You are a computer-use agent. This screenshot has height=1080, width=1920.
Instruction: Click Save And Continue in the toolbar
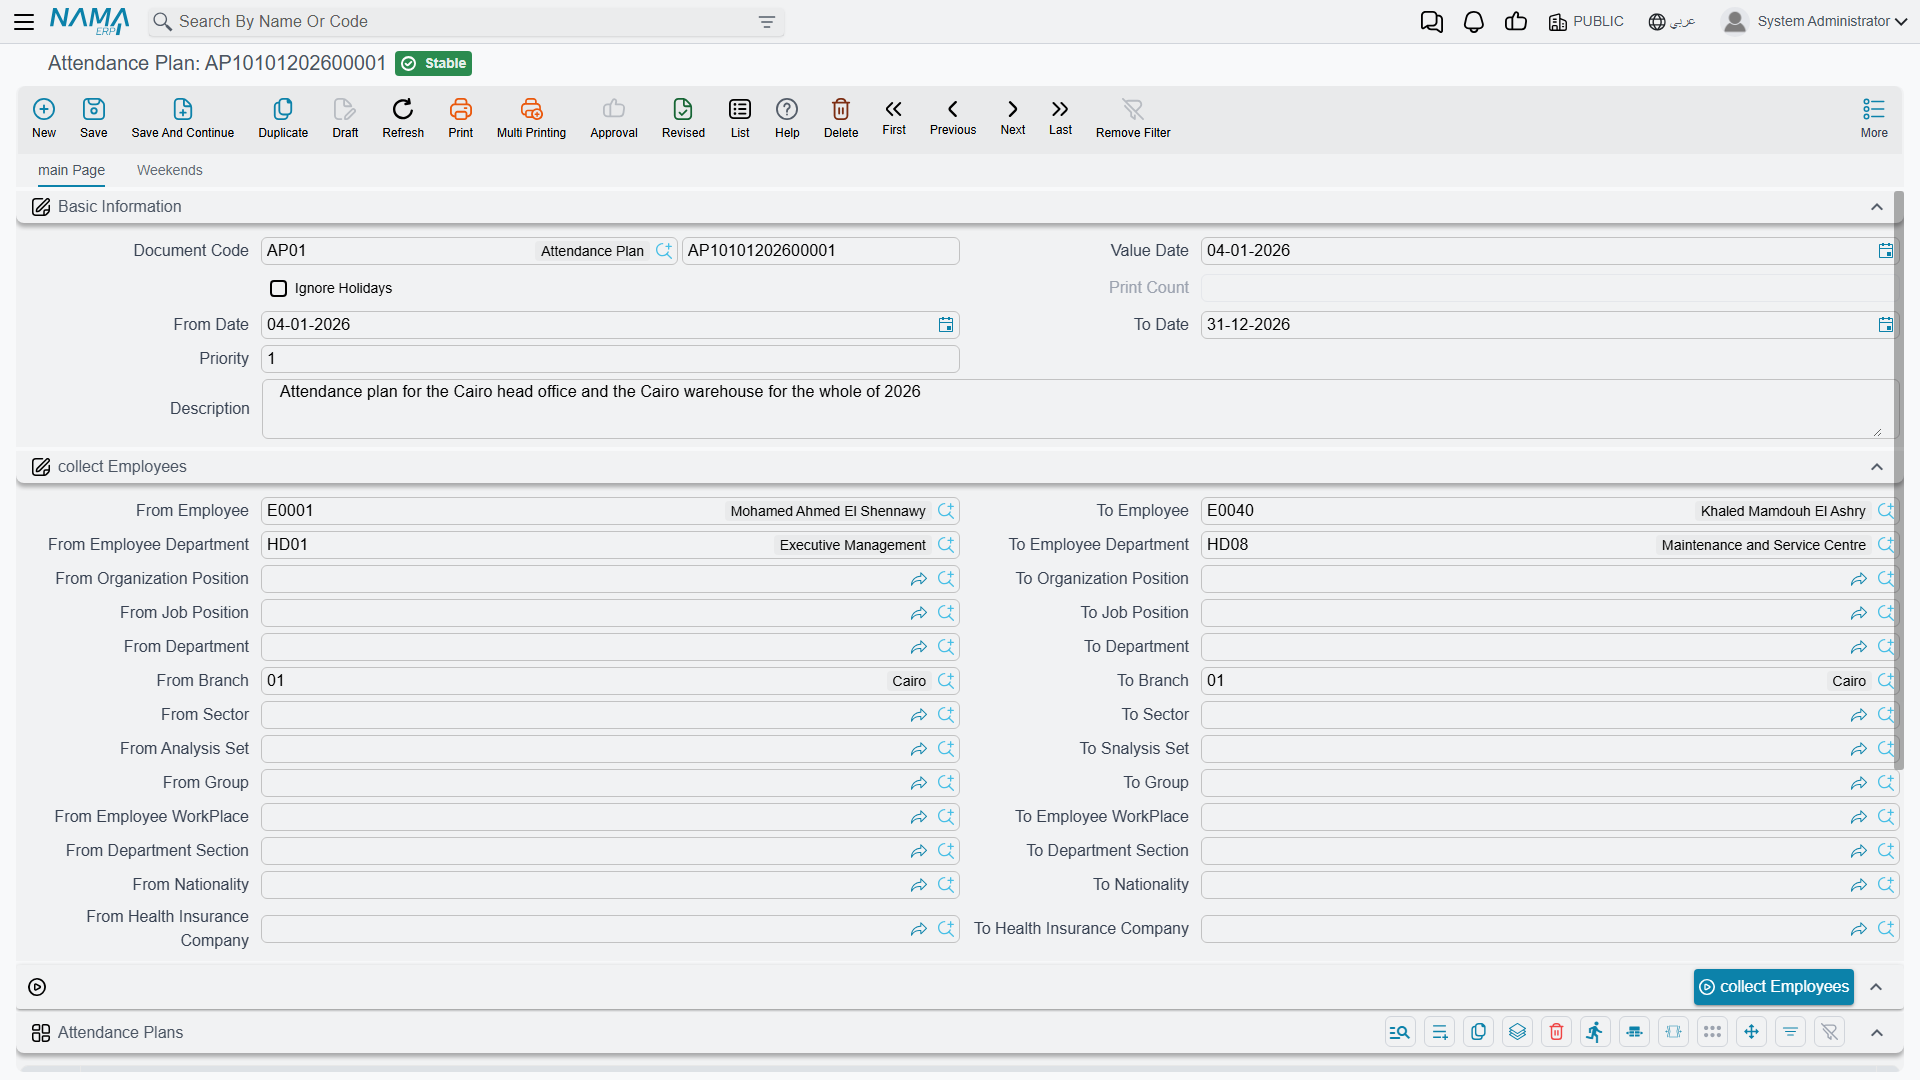pos(183,118)
